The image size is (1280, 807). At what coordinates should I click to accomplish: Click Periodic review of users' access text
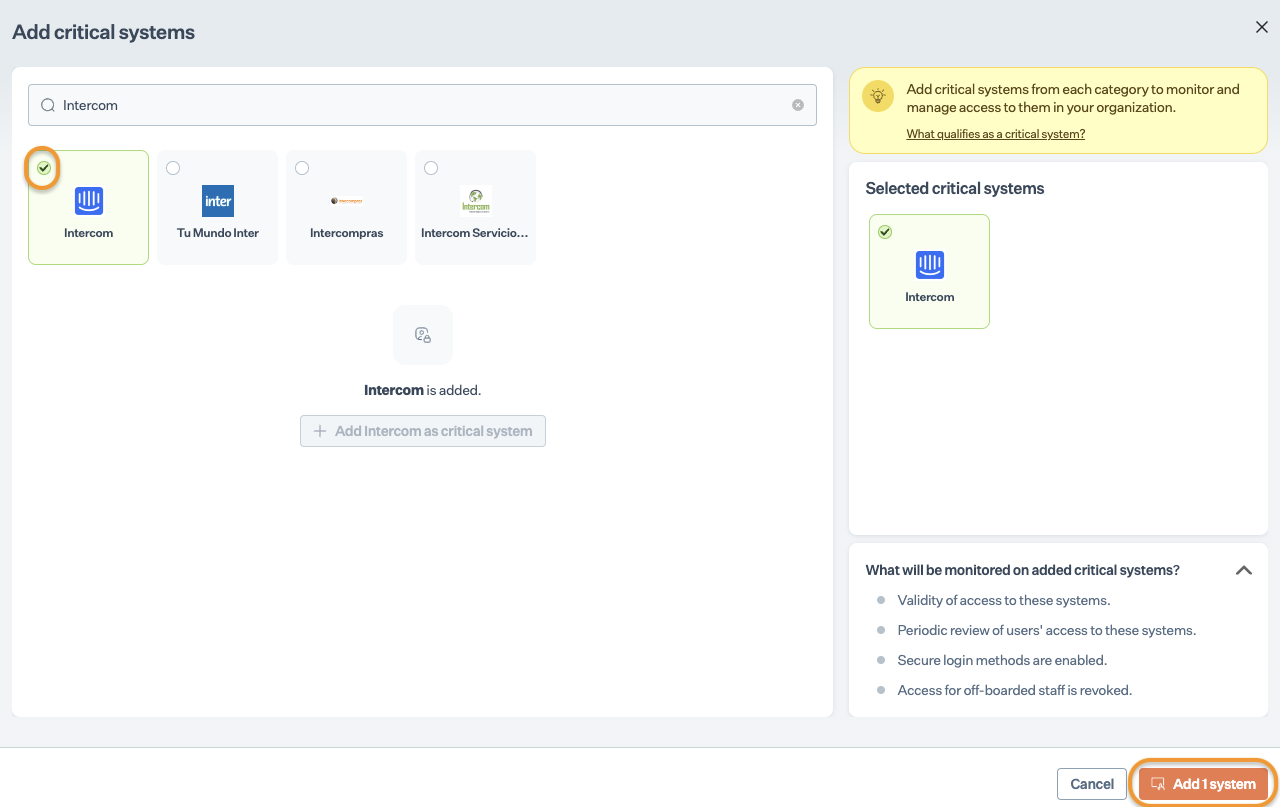(1047, 630)
